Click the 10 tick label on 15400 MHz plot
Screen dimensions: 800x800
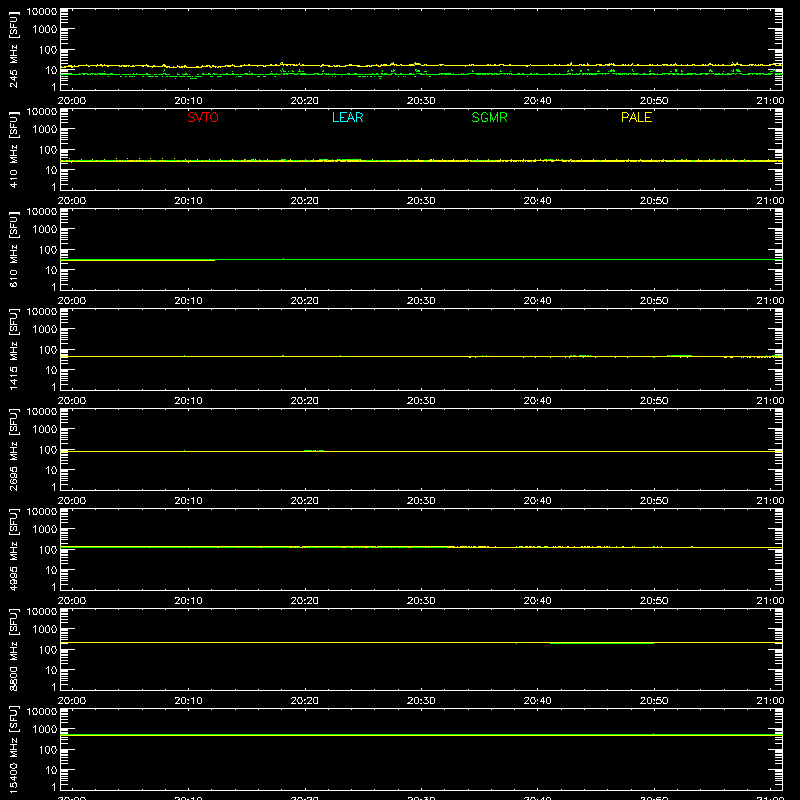click(51, 770)
